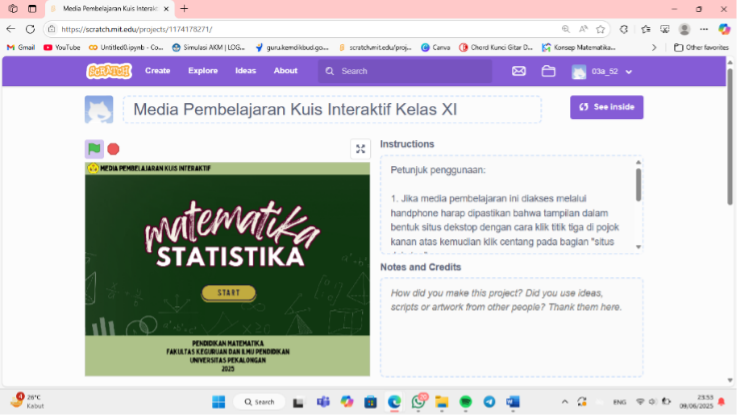Open Scratch messages envelope icon

tap(519, 71)
